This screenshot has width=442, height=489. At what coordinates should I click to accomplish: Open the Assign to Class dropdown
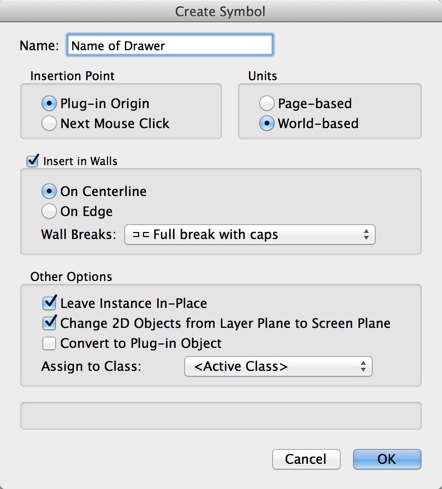tap(278, 366)
